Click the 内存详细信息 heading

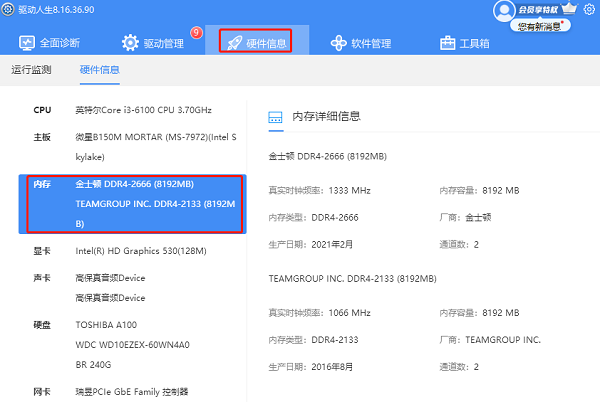(326, 116)
